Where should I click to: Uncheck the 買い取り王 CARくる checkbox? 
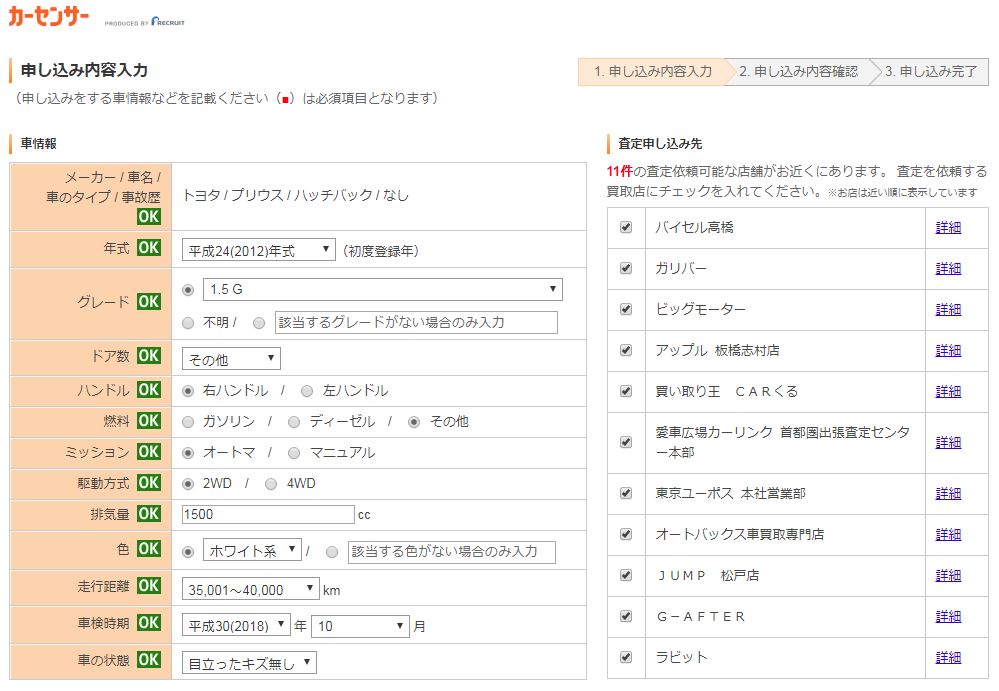pyautogui.click(x=626, y=390)
